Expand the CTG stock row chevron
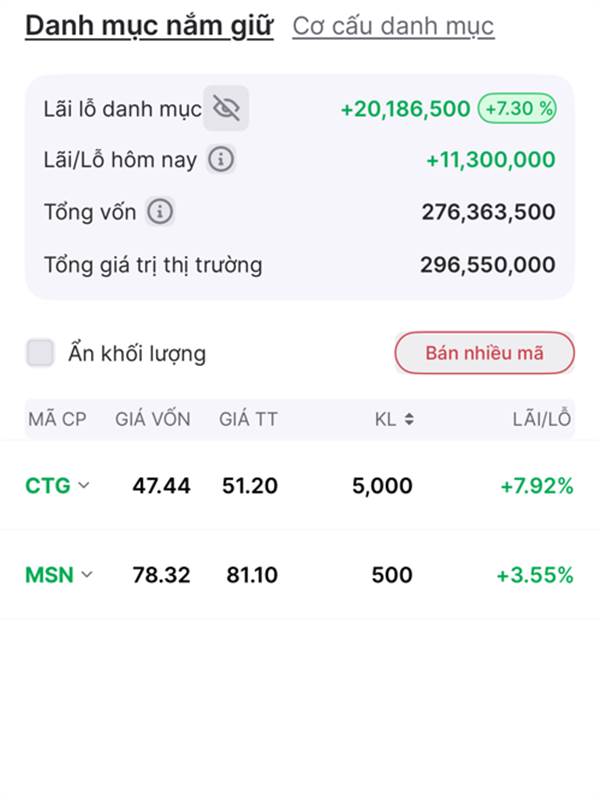600x800 pixels. pyautogui.click(x=84, y=485)
